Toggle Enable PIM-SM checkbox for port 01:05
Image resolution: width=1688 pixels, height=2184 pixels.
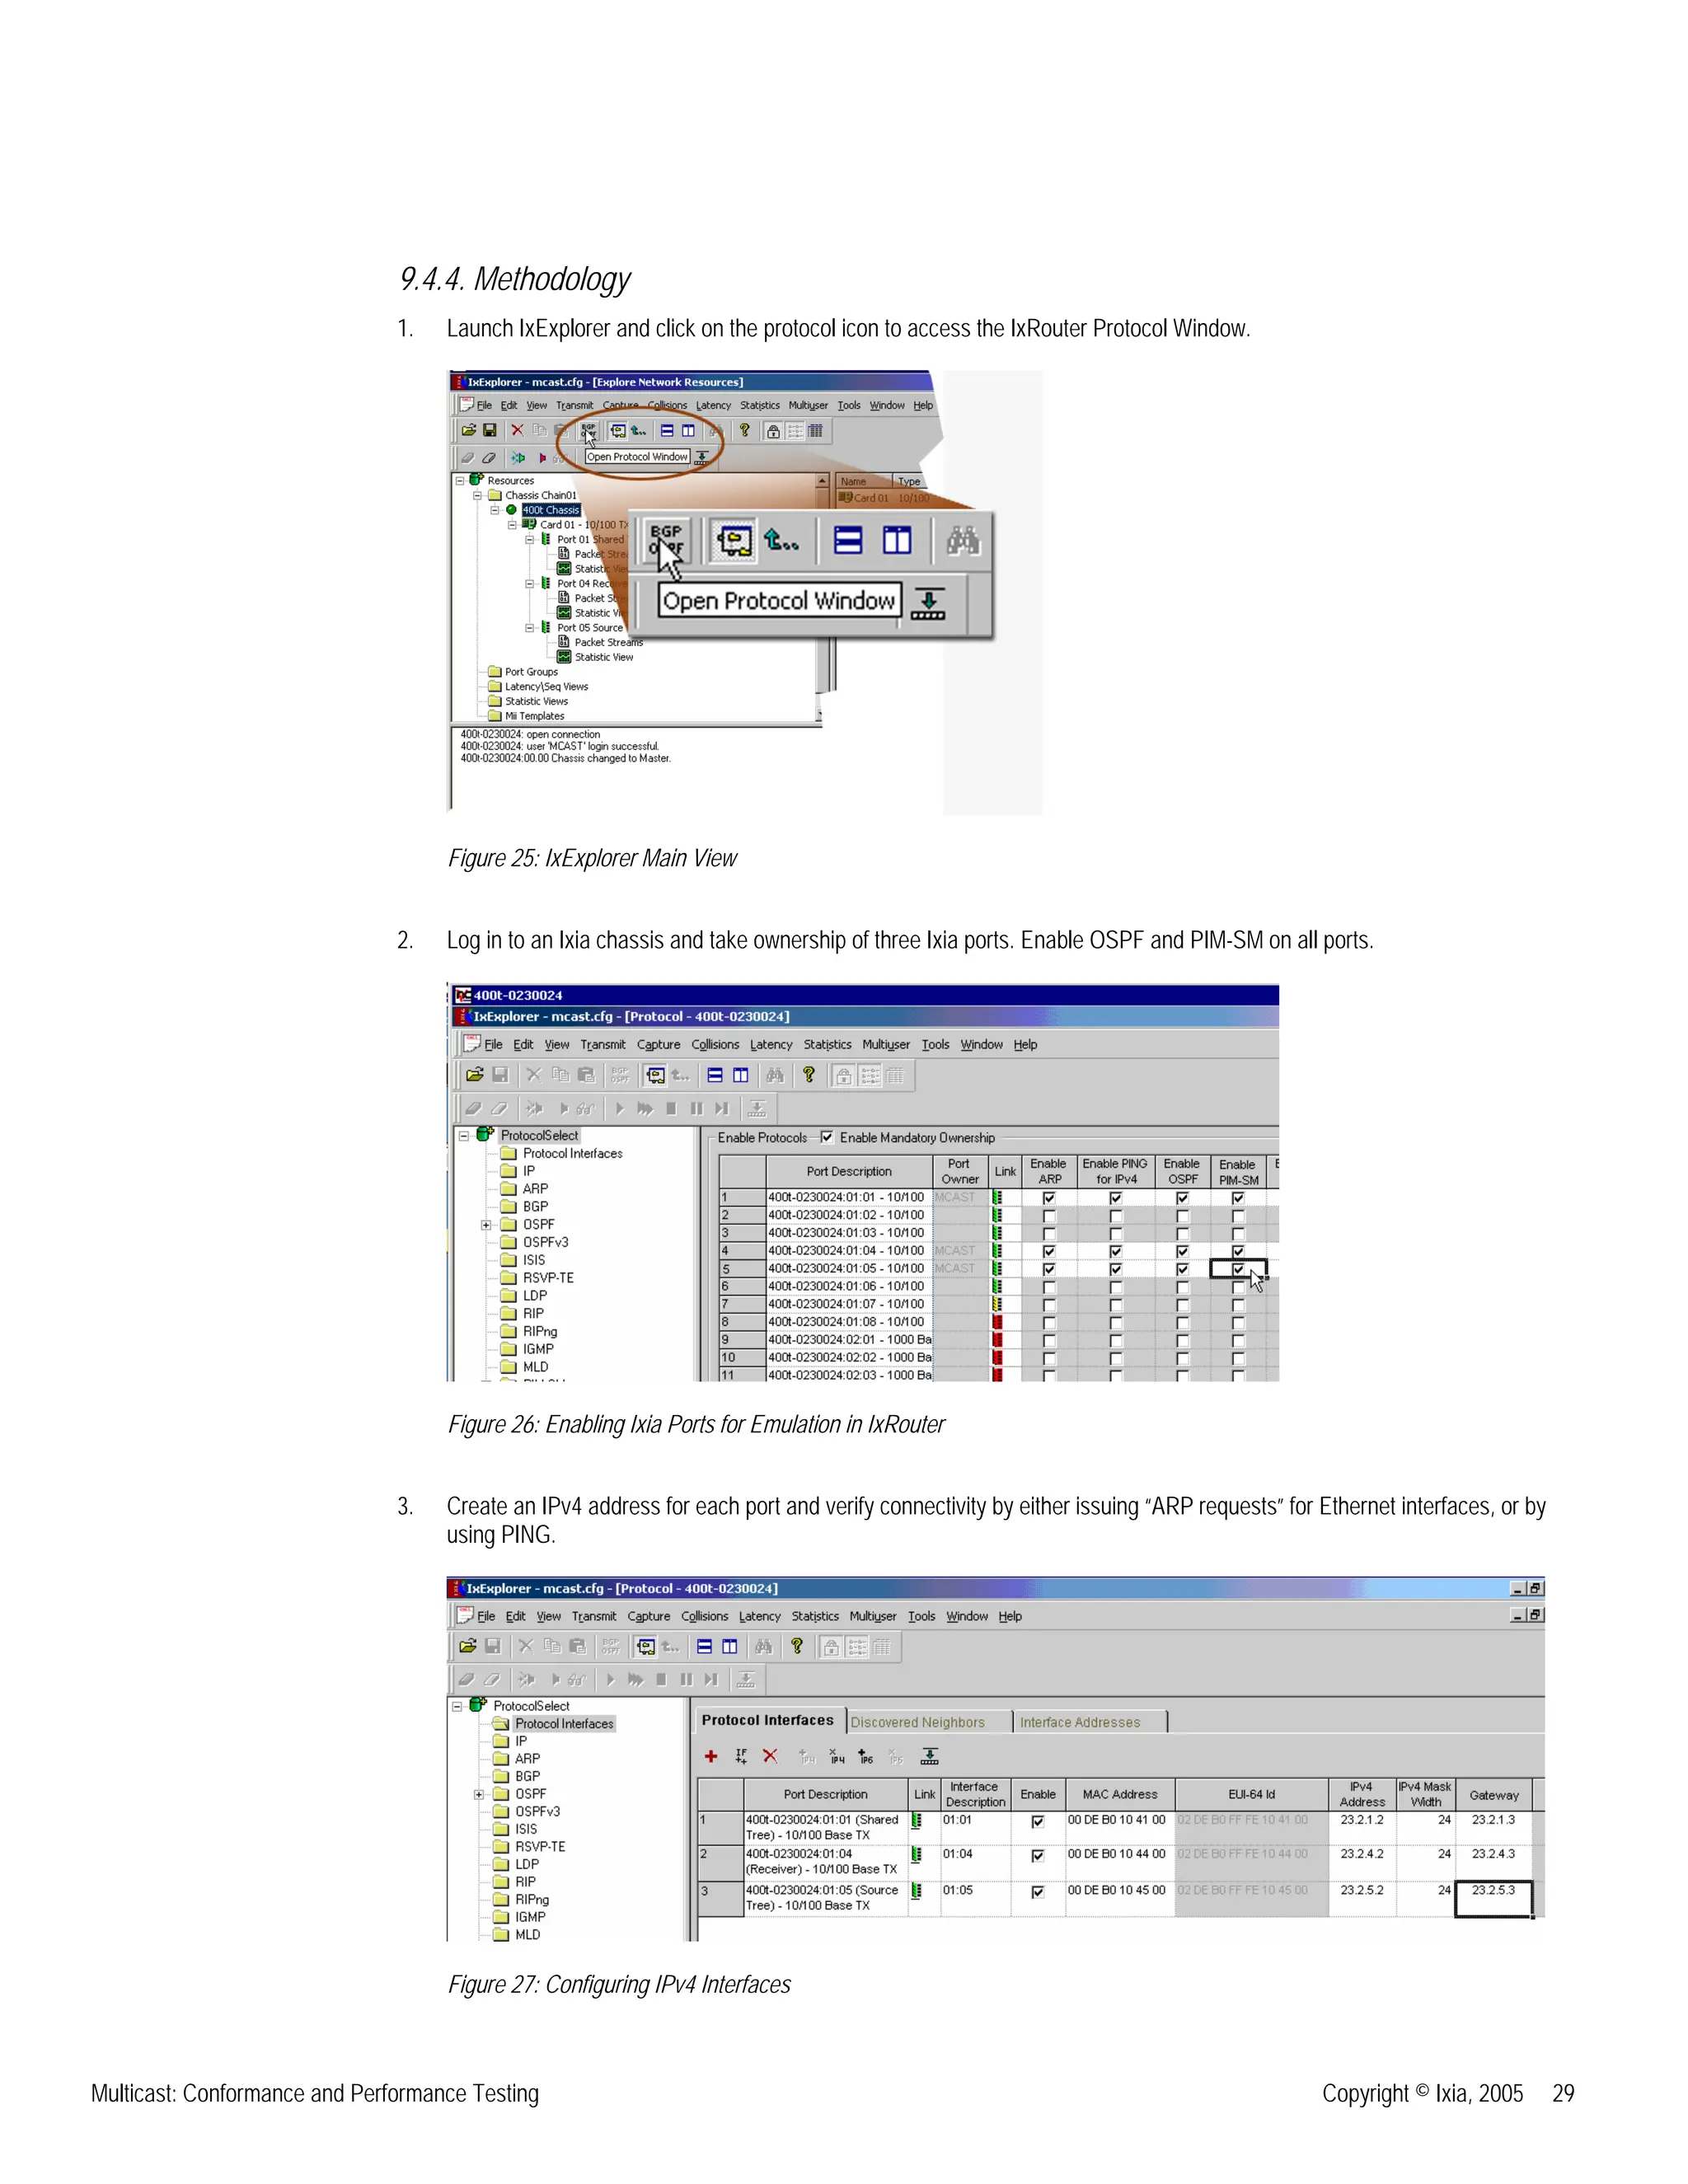1238,1269
